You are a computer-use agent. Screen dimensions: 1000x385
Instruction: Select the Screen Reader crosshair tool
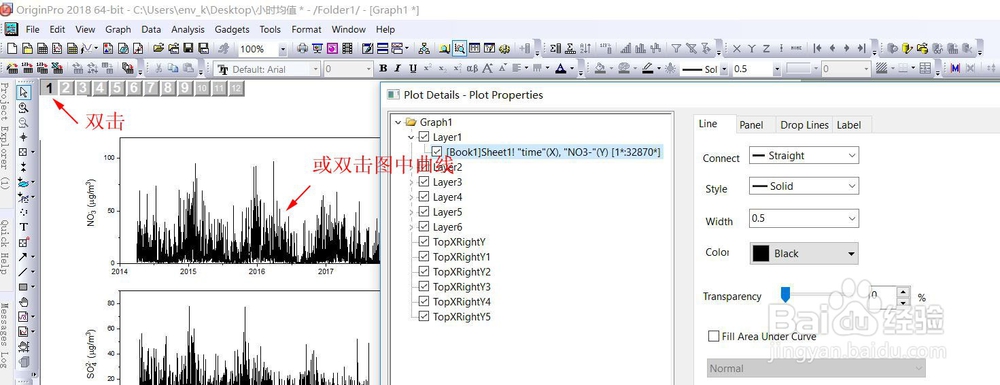point(24,137)
